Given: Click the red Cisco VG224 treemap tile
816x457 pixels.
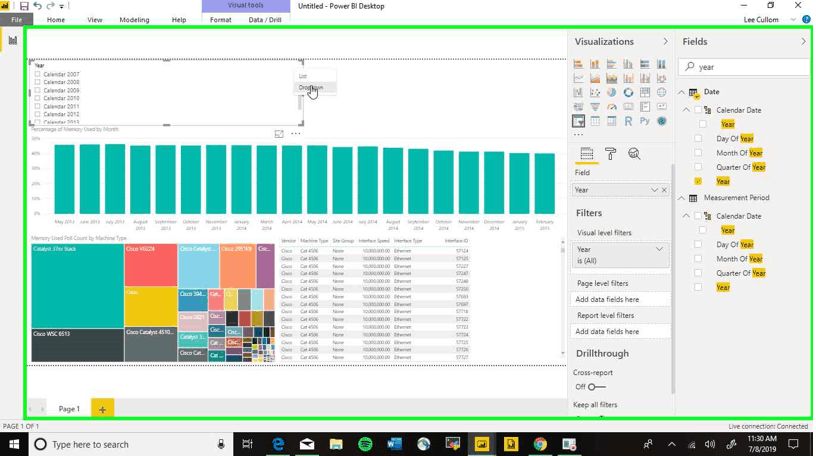Looking at the screenshot, I should (x=151, y=265).
